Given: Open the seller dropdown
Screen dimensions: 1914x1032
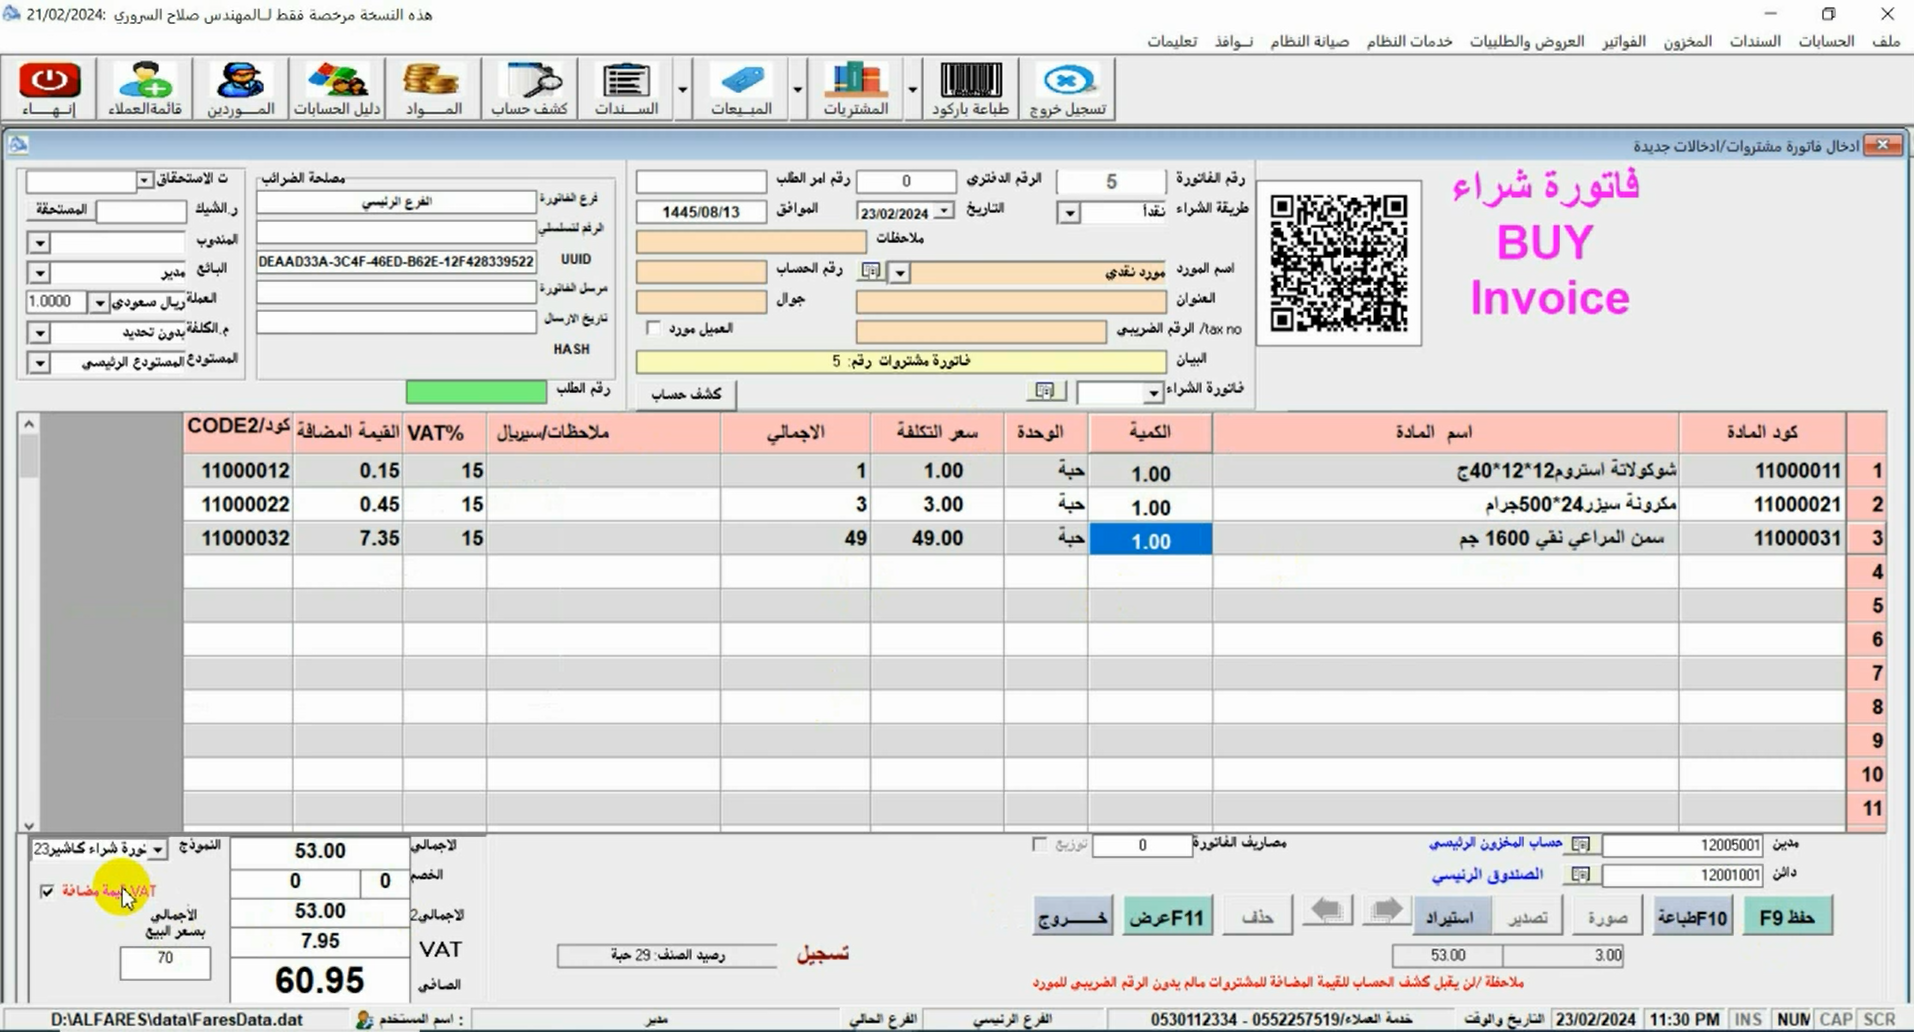Looking at the screenshot, I should 39,272.
